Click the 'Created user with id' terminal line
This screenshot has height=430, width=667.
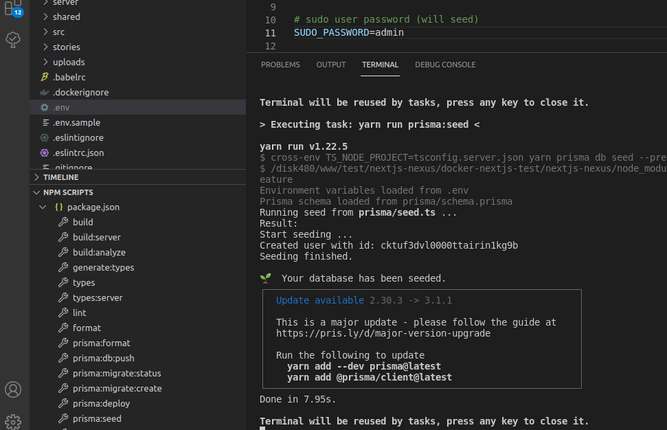point(389,245)
